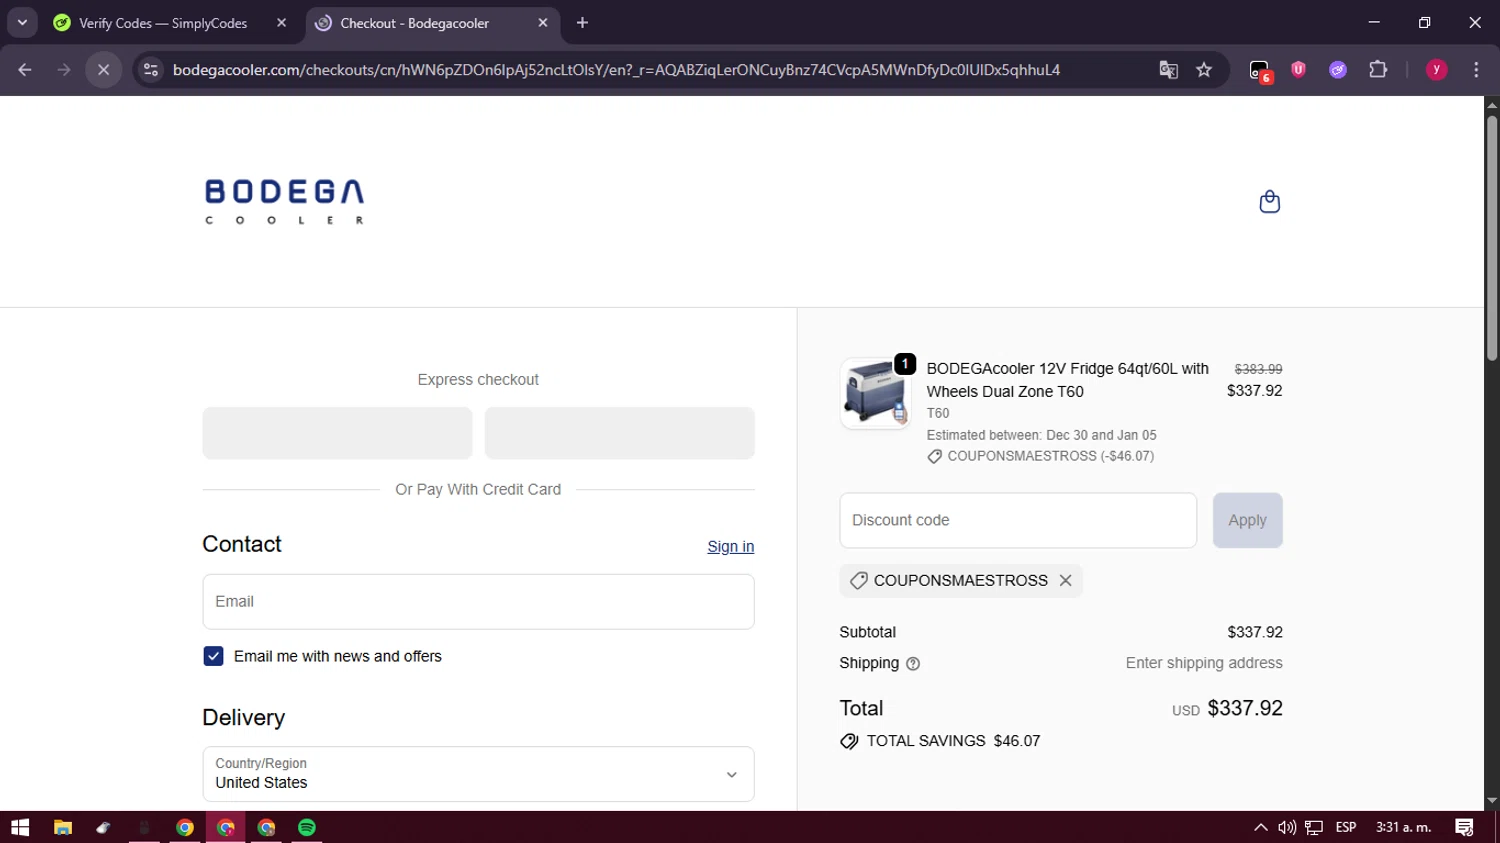The image size is (1500, 843).
Task: Click the ESP language indicator
Action: (x=1346, y=827)
